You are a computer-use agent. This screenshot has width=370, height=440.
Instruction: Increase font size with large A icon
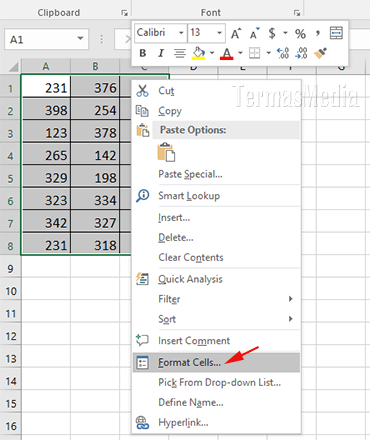236,33
